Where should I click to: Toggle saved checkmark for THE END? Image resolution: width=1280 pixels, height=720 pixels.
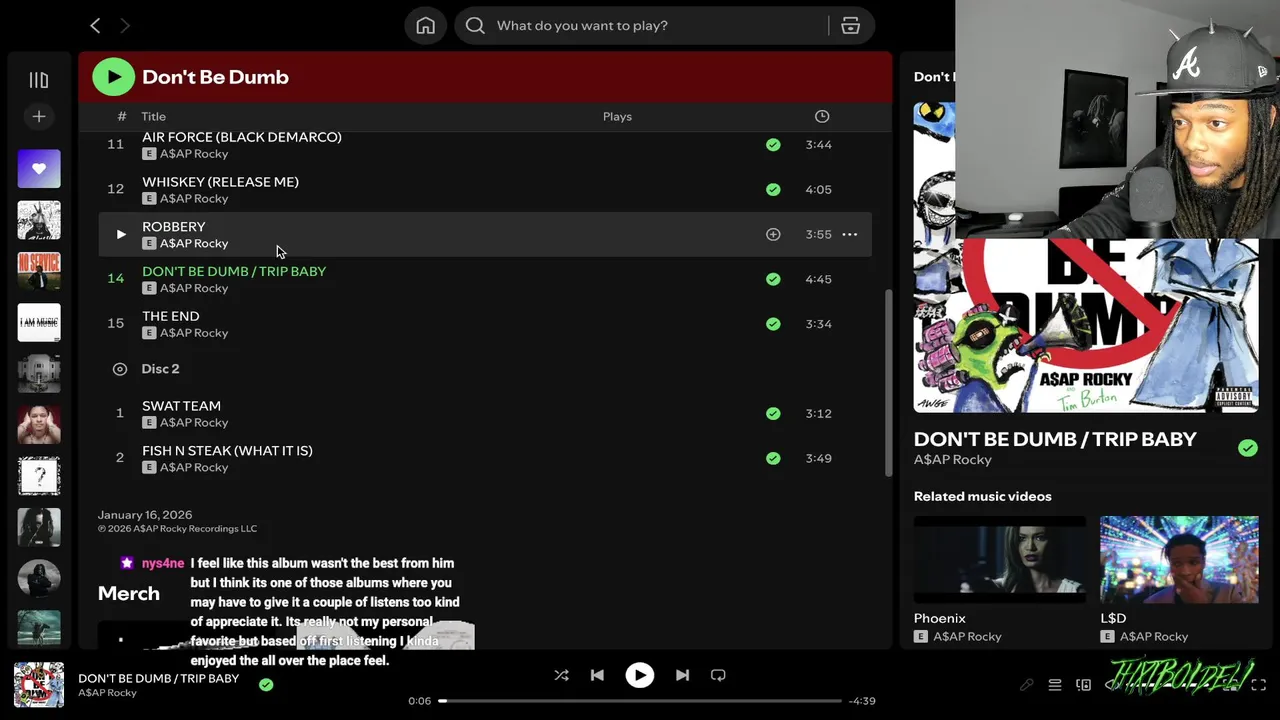[773, 324]
